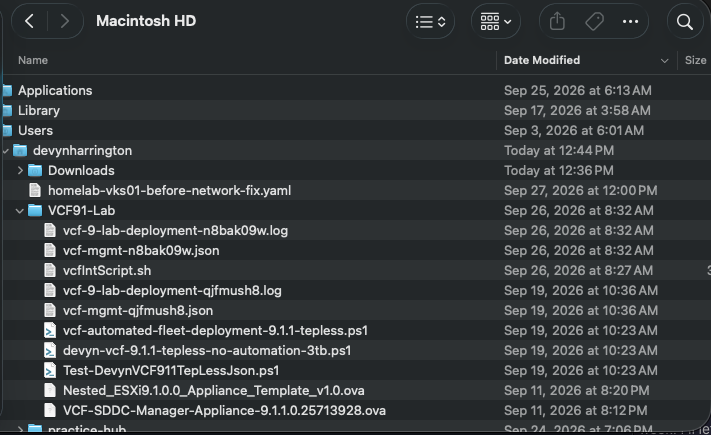Select homelab-vks01-before-network-fix.yaml file icon

pyautogui.click(x=35, y=191)
